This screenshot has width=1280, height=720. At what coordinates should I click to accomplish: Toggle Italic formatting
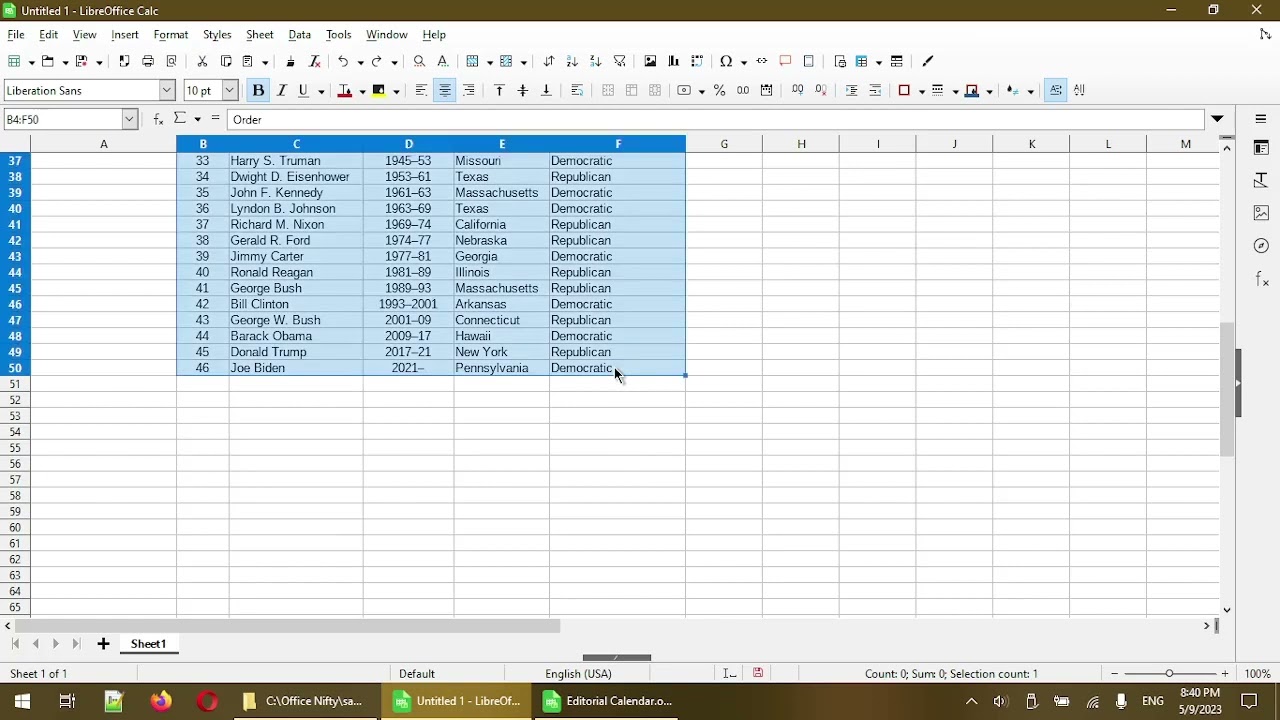point(282,90)
